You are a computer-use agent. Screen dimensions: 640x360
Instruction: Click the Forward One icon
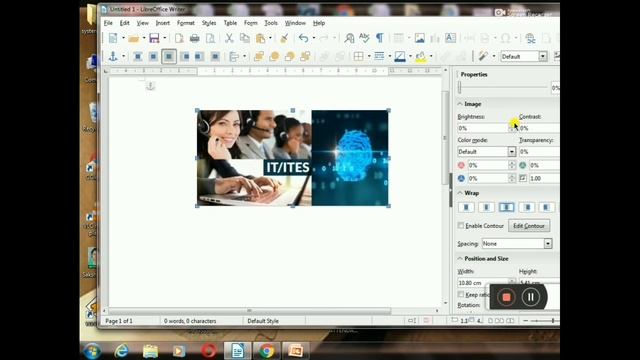coord(274,56)
